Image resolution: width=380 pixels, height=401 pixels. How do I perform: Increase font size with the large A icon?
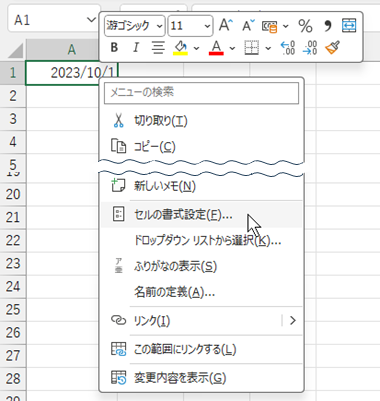tap(226, 25)
